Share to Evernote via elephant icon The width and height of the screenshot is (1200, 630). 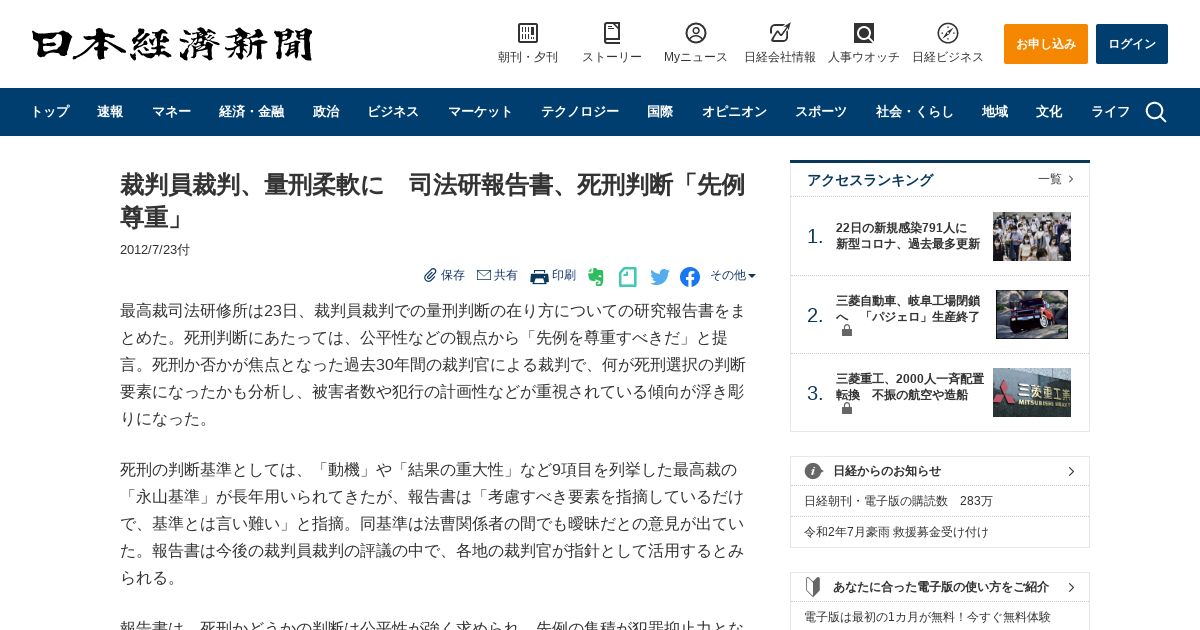[x=596, y=277]
